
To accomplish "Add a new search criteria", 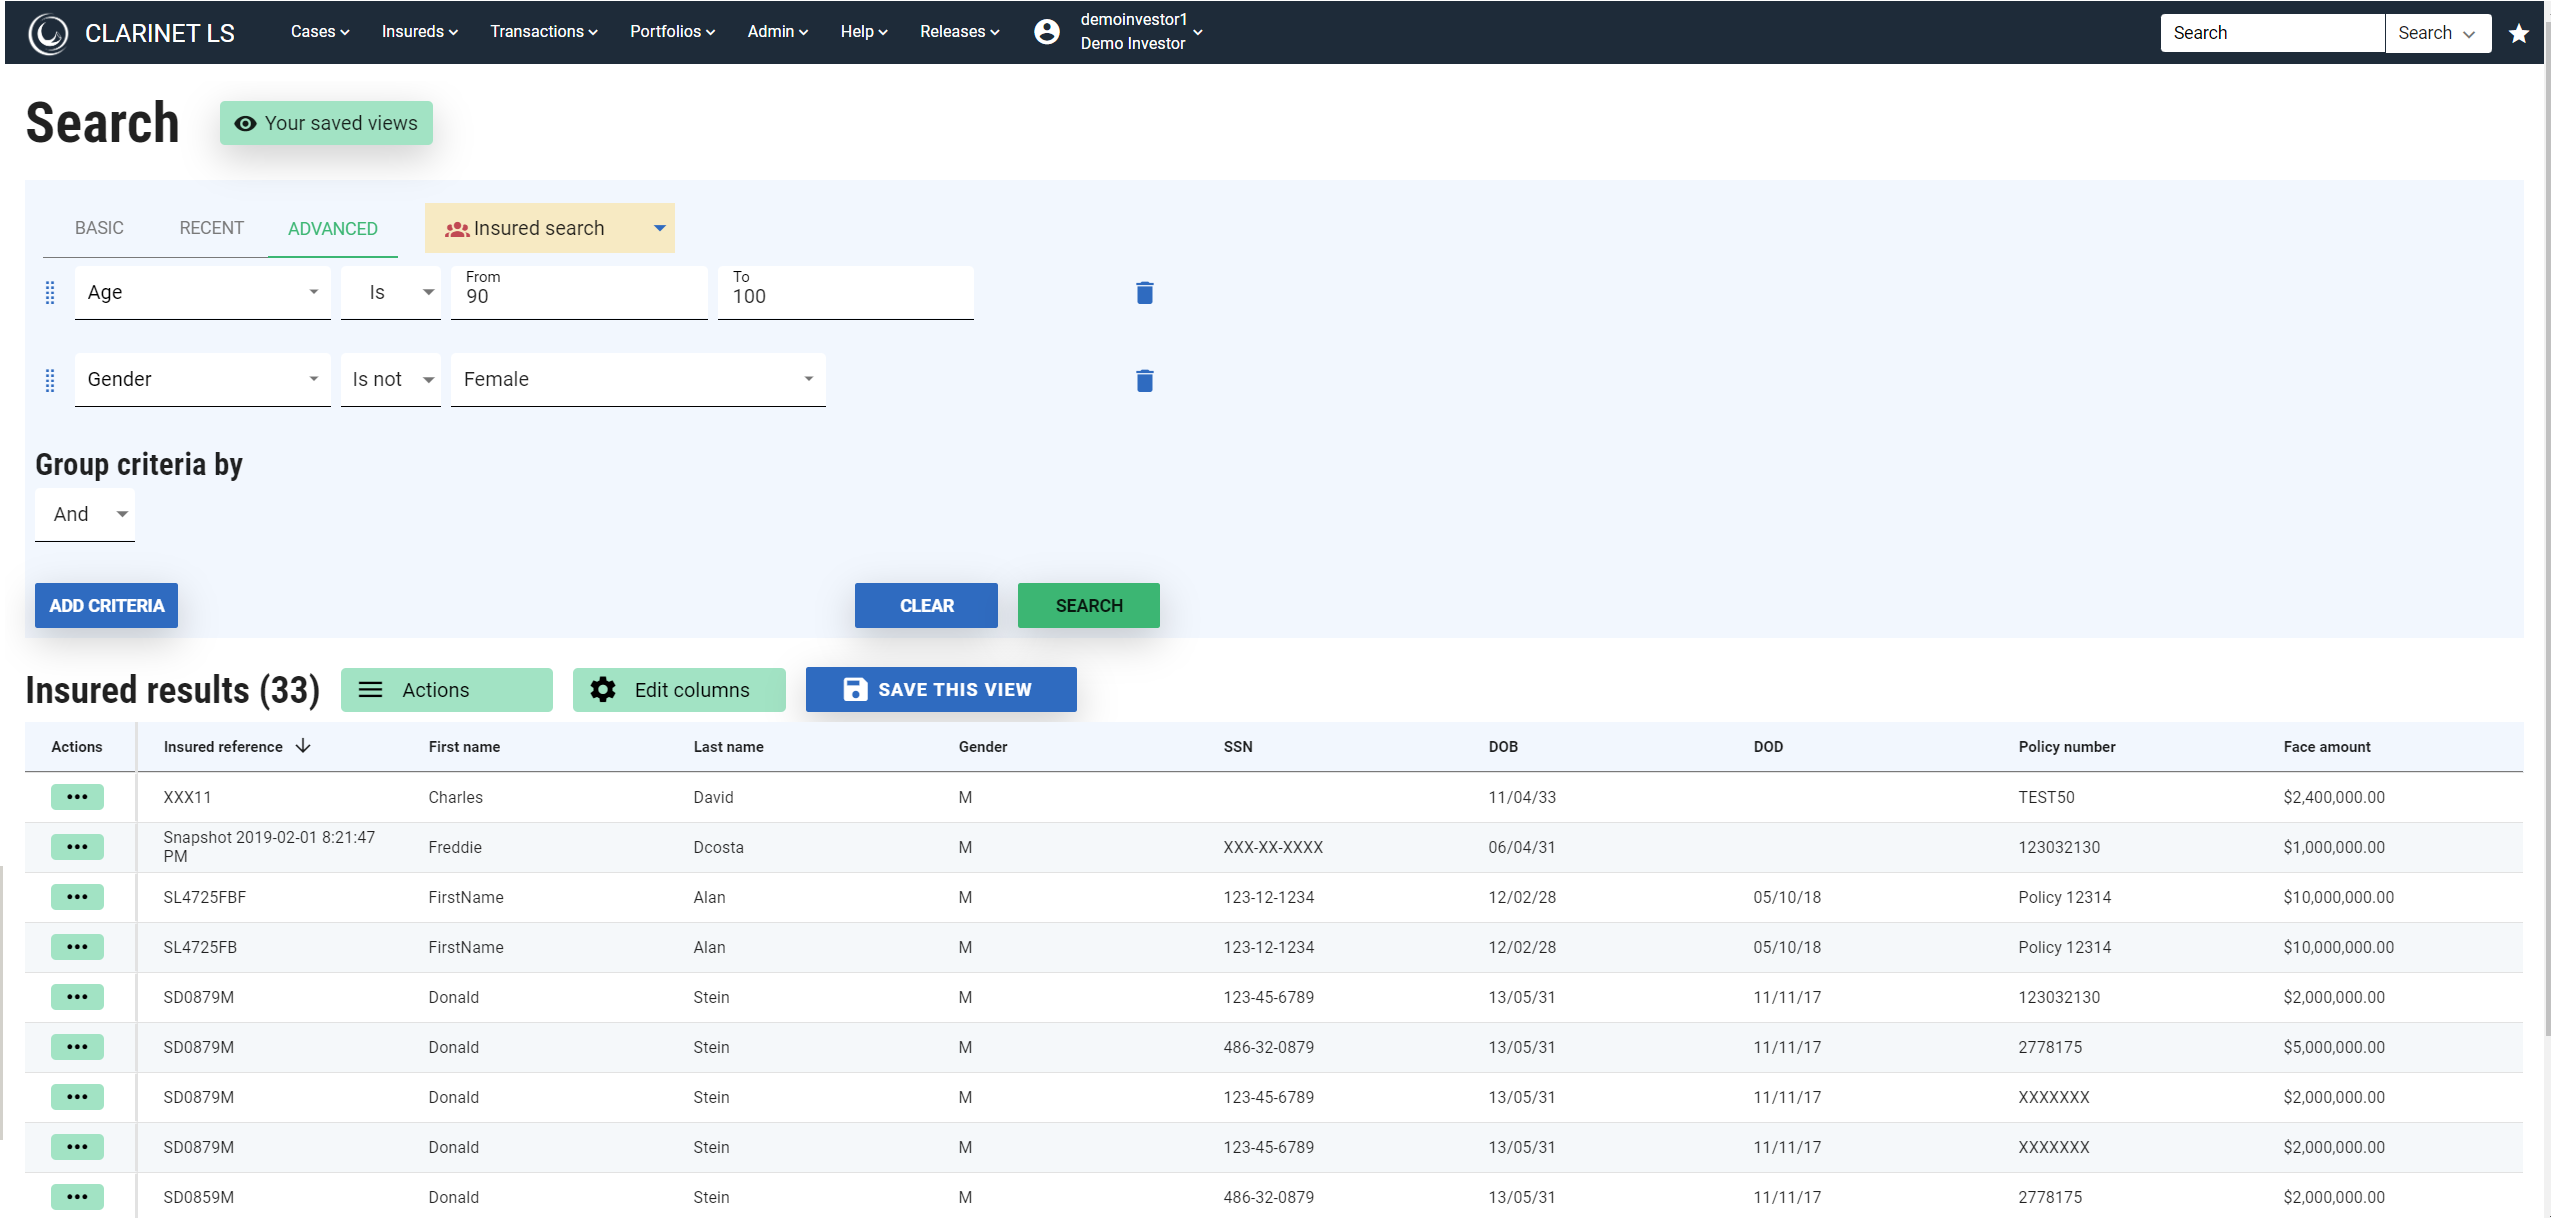I will click(106, 606).
